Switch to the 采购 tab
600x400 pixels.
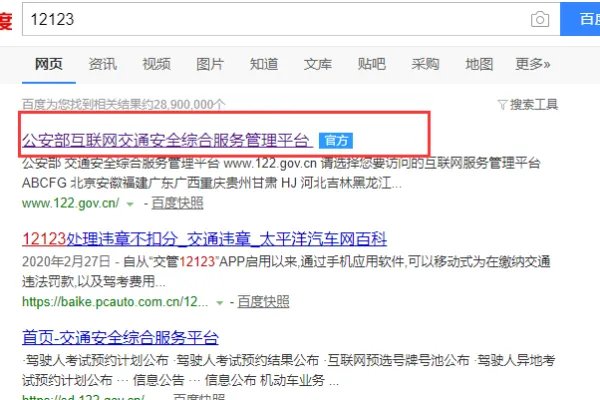coord(425,64)
